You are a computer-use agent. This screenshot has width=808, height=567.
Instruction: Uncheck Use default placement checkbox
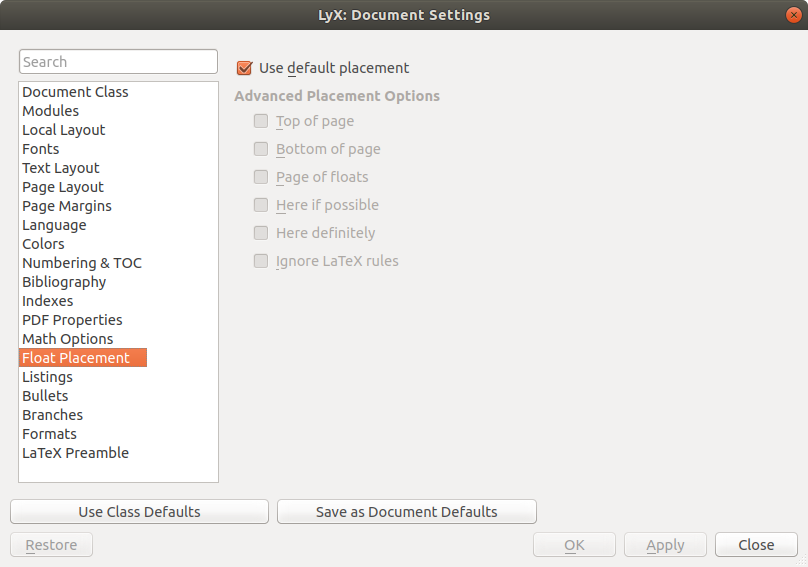[244, 68]
